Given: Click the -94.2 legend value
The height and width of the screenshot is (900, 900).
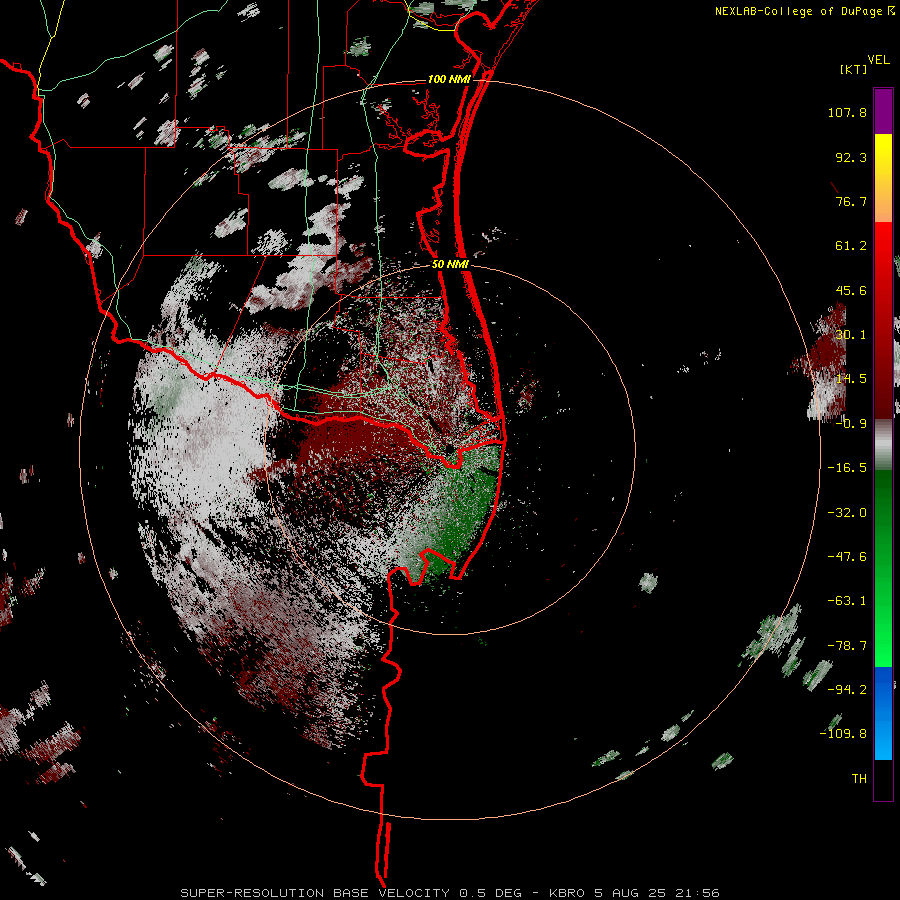Looking at the screenshot, I should (847, 690).
